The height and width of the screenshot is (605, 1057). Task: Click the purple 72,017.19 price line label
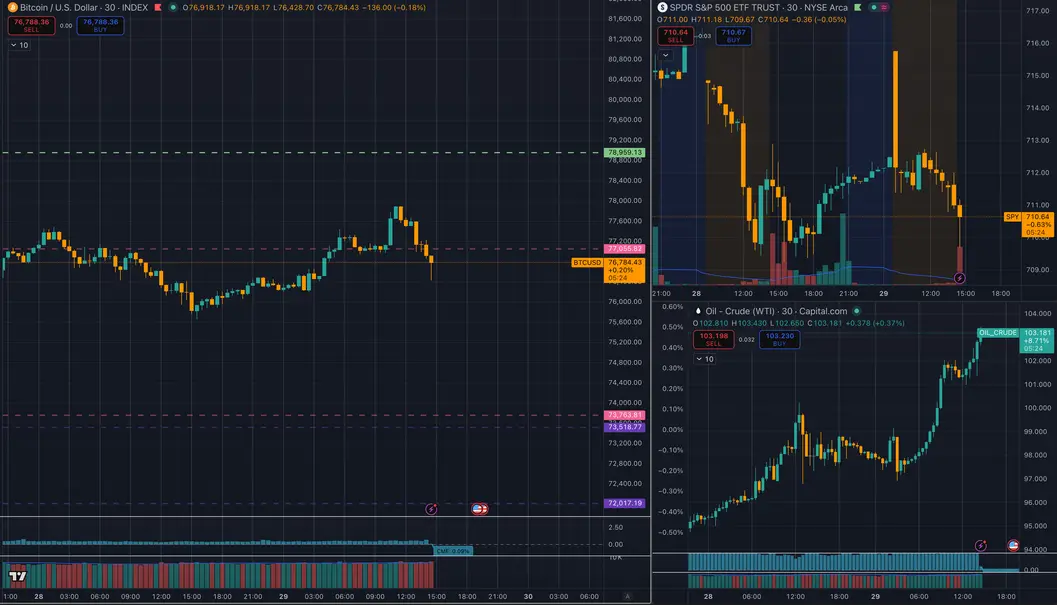(x=624, y=503)
